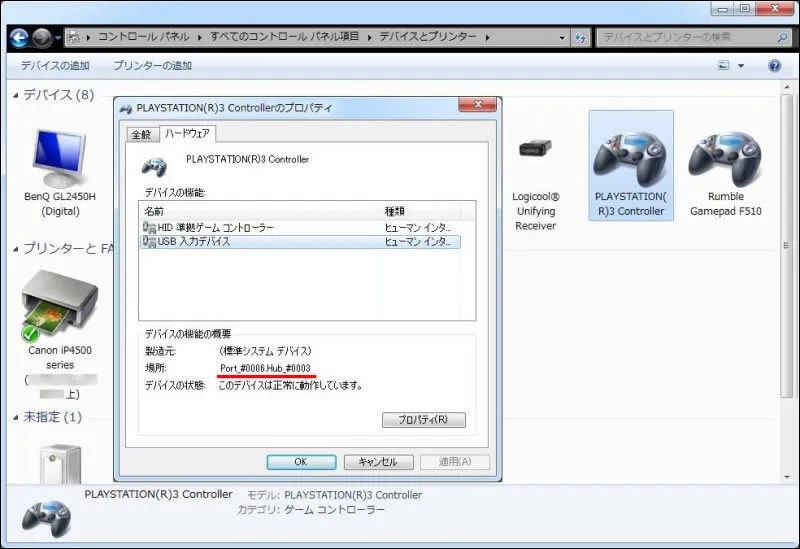This screenshot has width=800, height=549.
Task: Select デバイスとプリンター breadcrumb
Action: [x=428, y=37]
